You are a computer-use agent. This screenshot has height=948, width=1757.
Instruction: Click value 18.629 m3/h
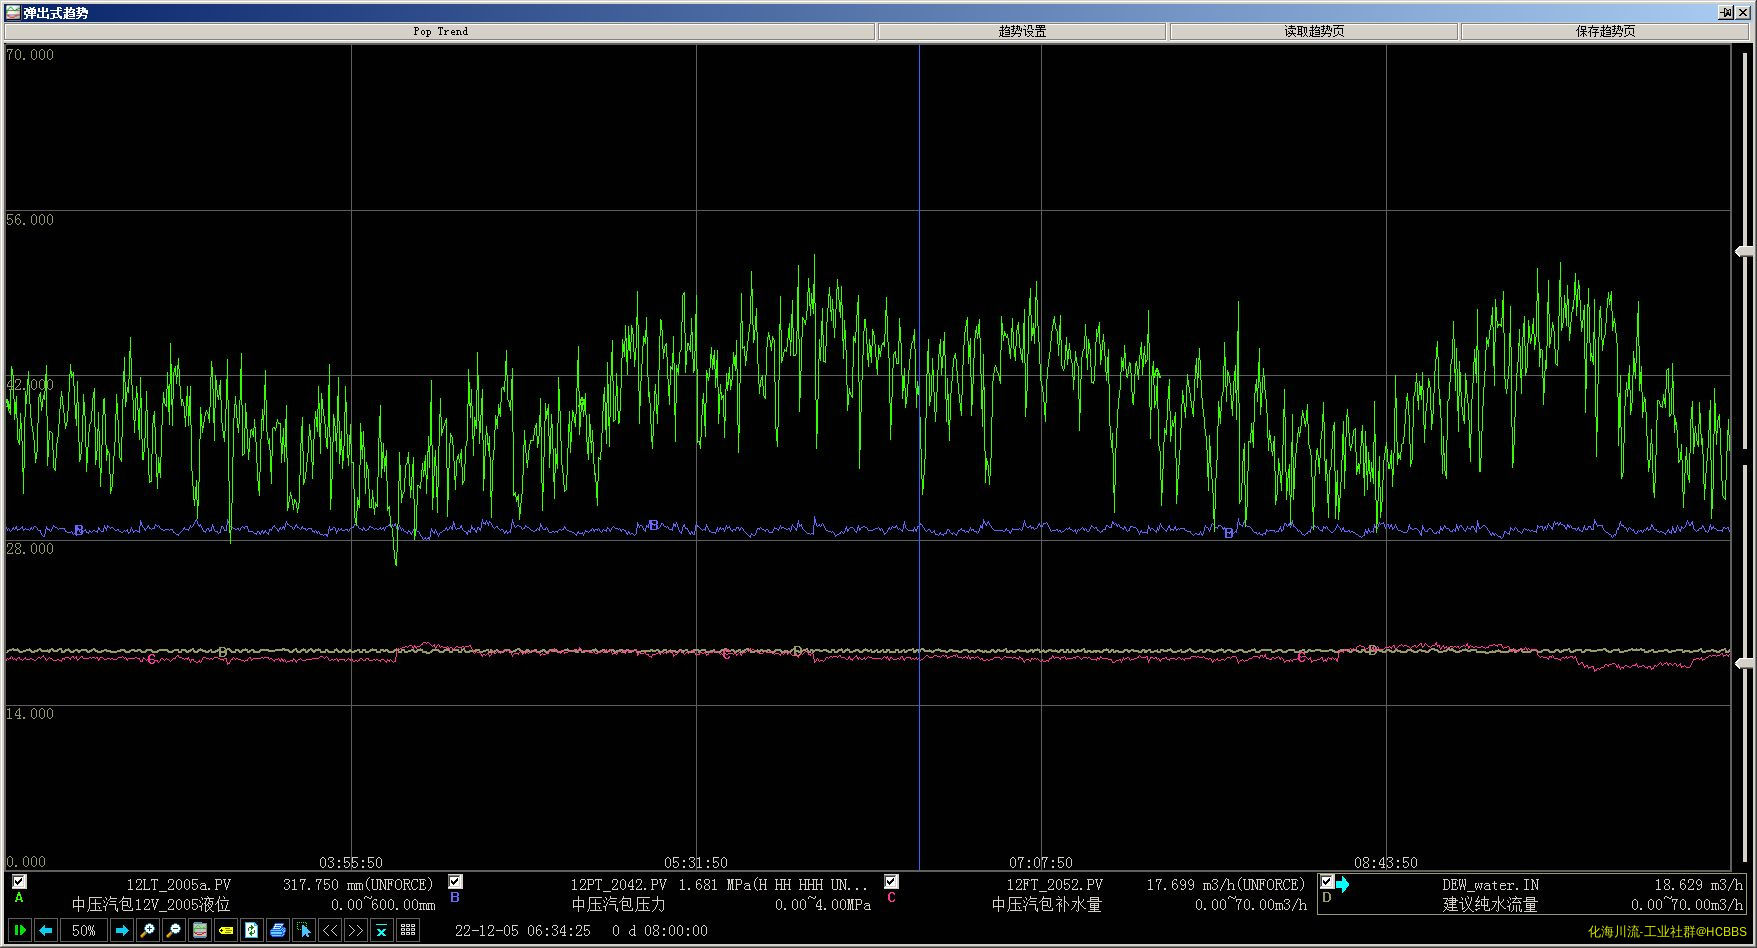tap(1698, 885)
